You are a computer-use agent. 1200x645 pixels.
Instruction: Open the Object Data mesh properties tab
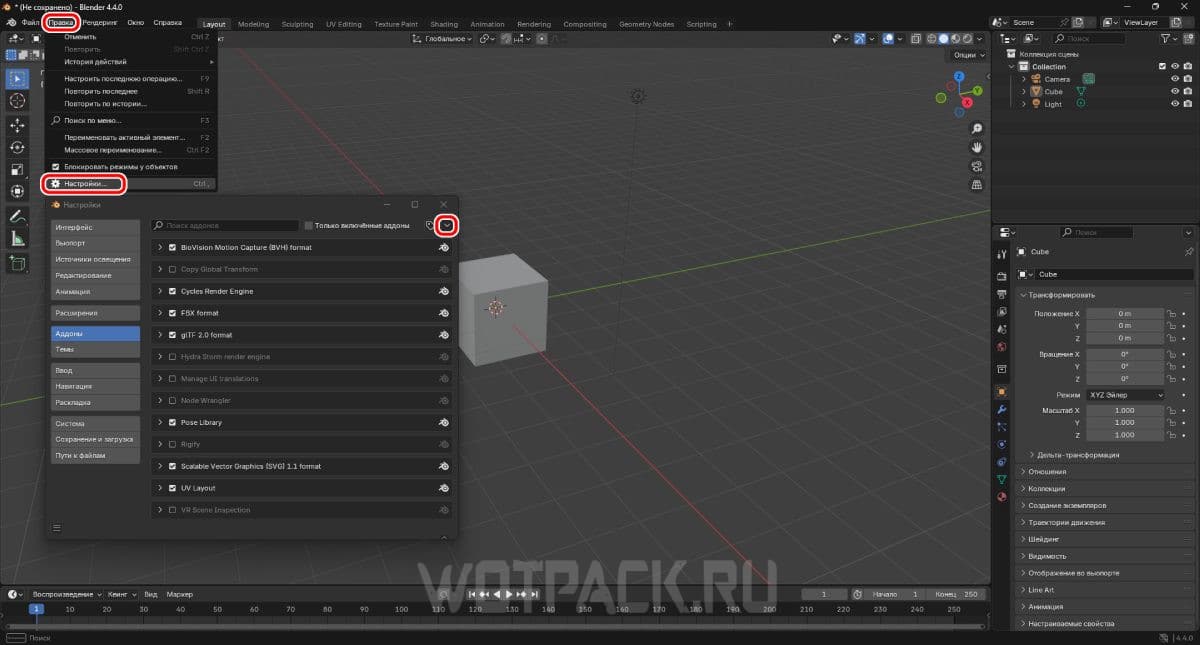point(1001,479)
